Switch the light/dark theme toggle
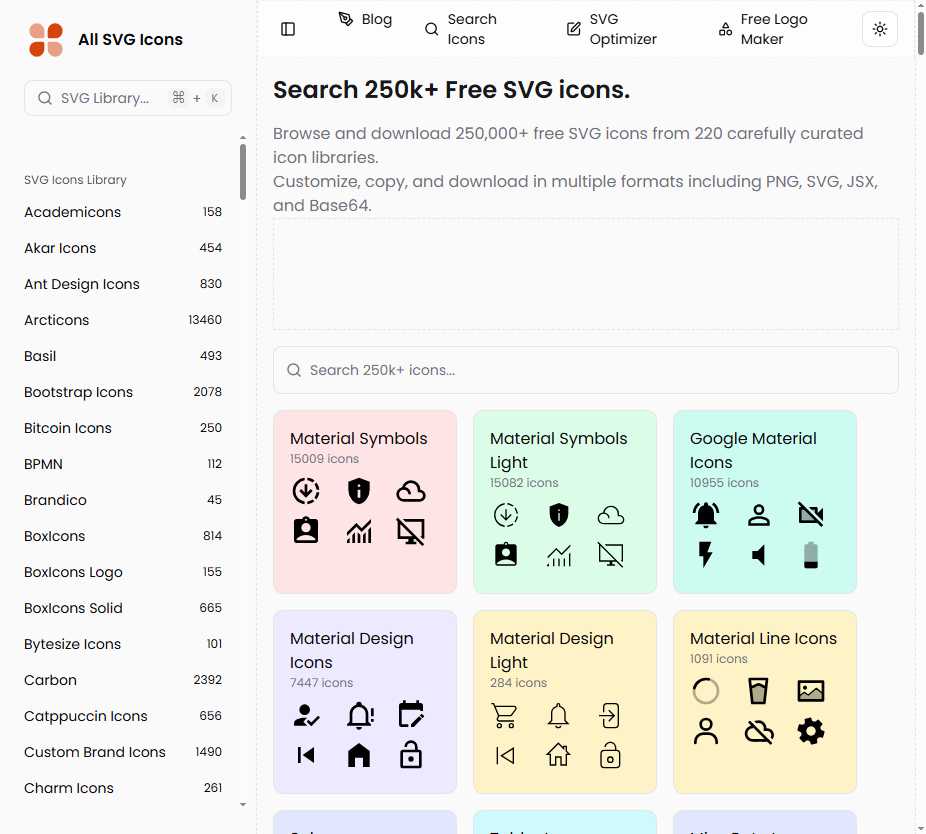The height and width of the screenshot is (834, 926). [x=879, y=29]
